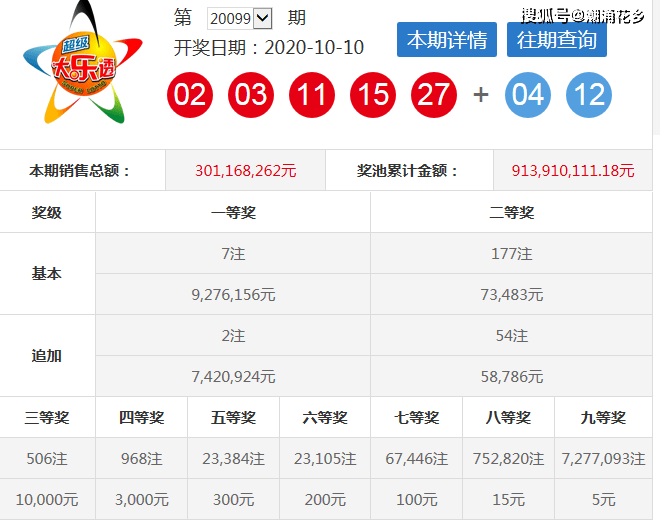Click the 506注 cell
Image resolution: width=660 pixels, height=520 pixels.
[47, 459]
